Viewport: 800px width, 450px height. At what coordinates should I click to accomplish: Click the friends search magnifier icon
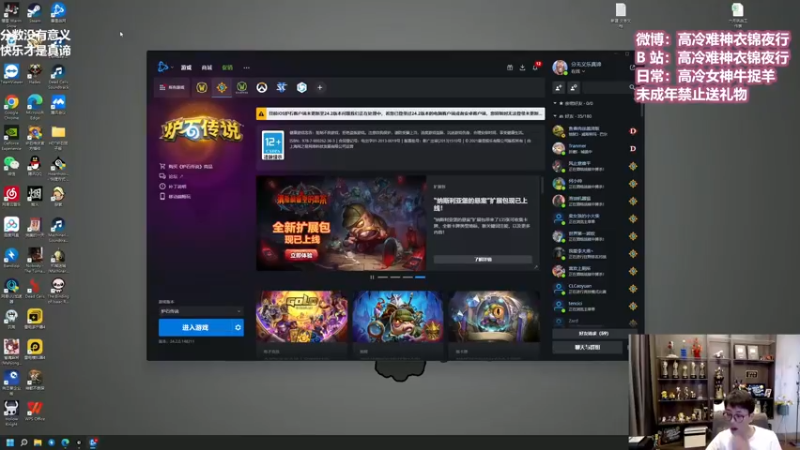tap(632, 88)
